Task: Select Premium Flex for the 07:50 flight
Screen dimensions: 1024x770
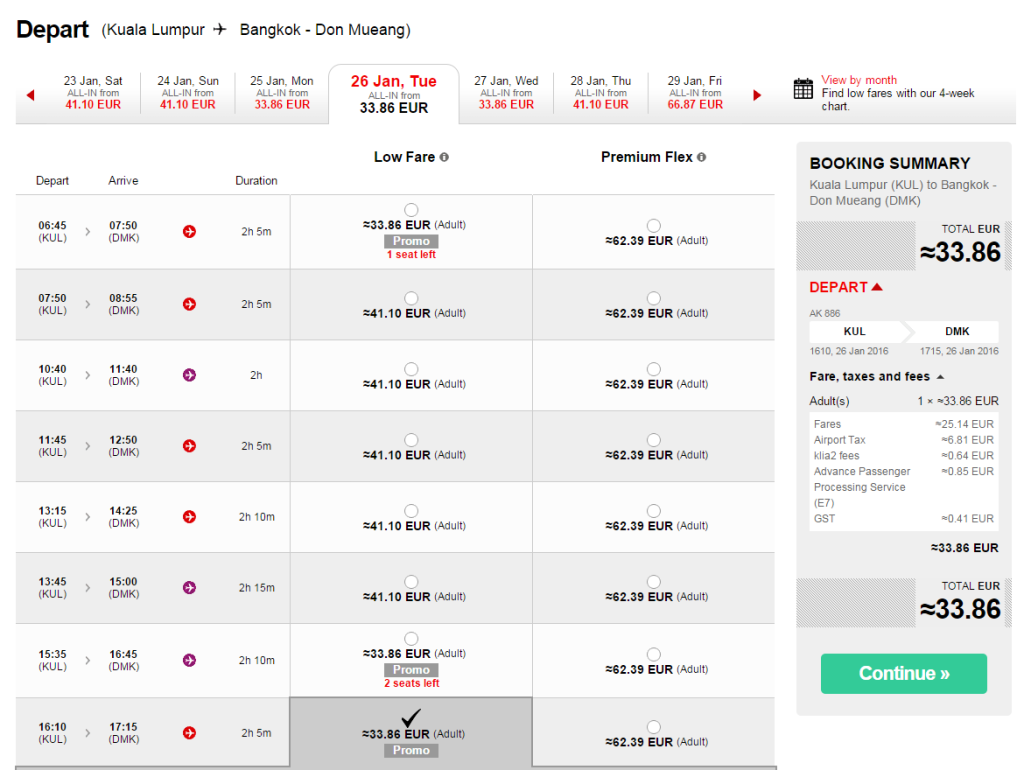Action: point(653,298)
